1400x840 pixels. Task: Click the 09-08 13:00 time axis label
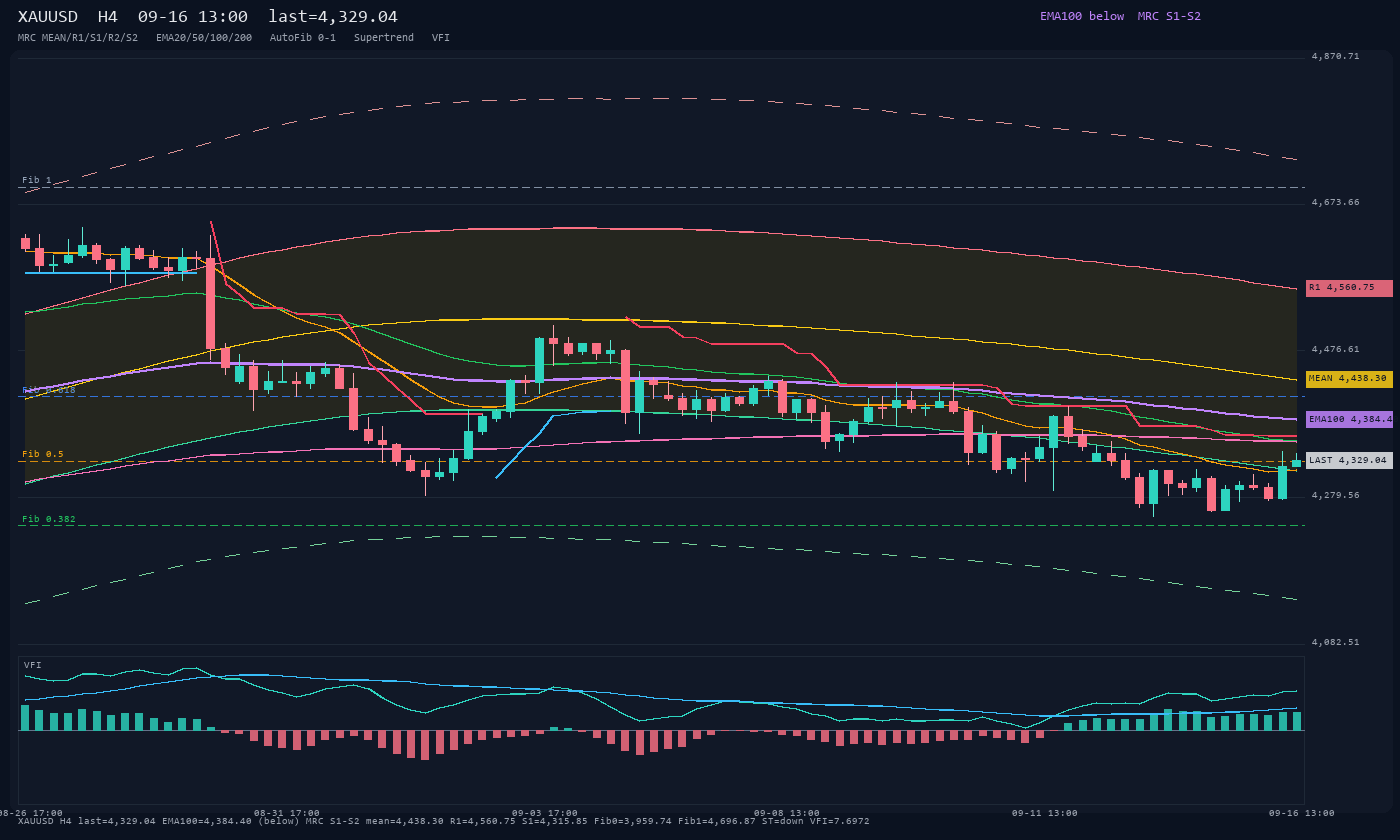(787, 813)
